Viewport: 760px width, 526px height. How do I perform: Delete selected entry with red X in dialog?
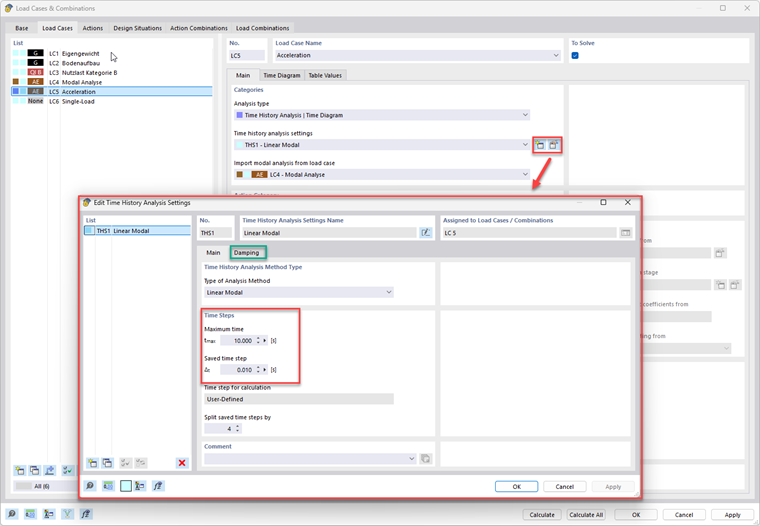pos(182,463)
